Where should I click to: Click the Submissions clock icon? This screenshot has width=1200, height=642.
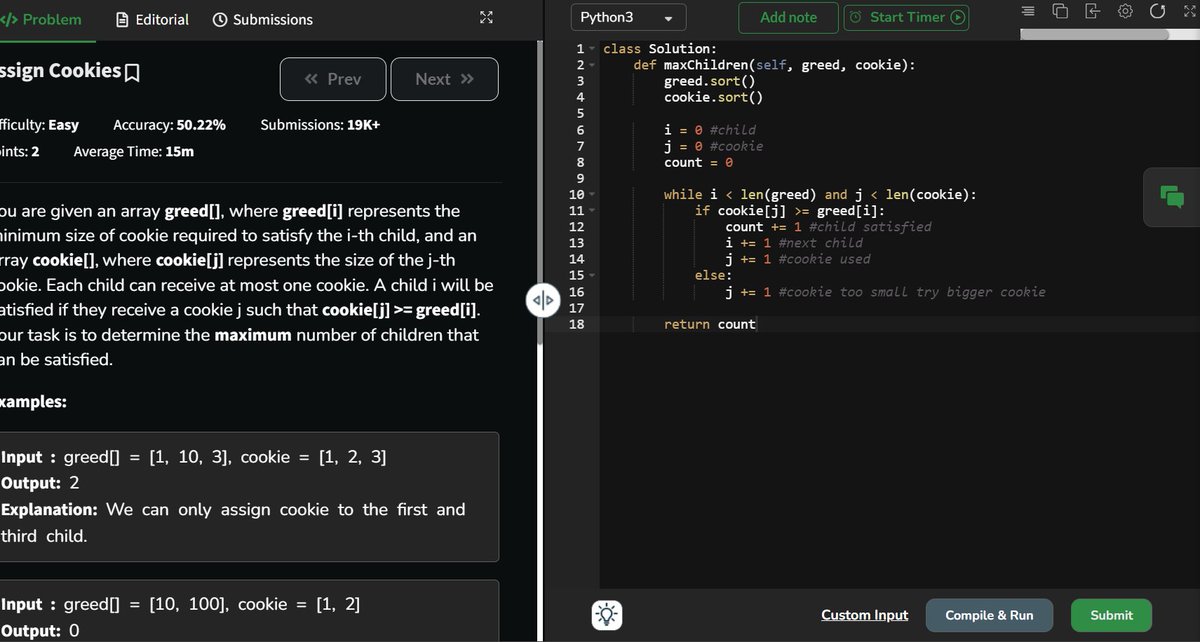220,19
